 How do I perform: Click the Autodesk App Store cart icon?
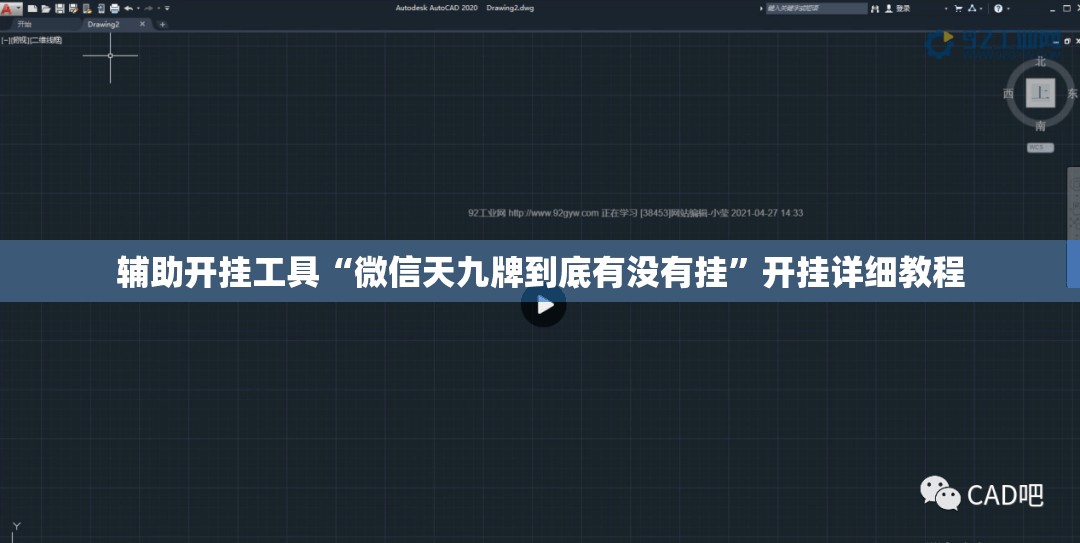pos(958,8)
